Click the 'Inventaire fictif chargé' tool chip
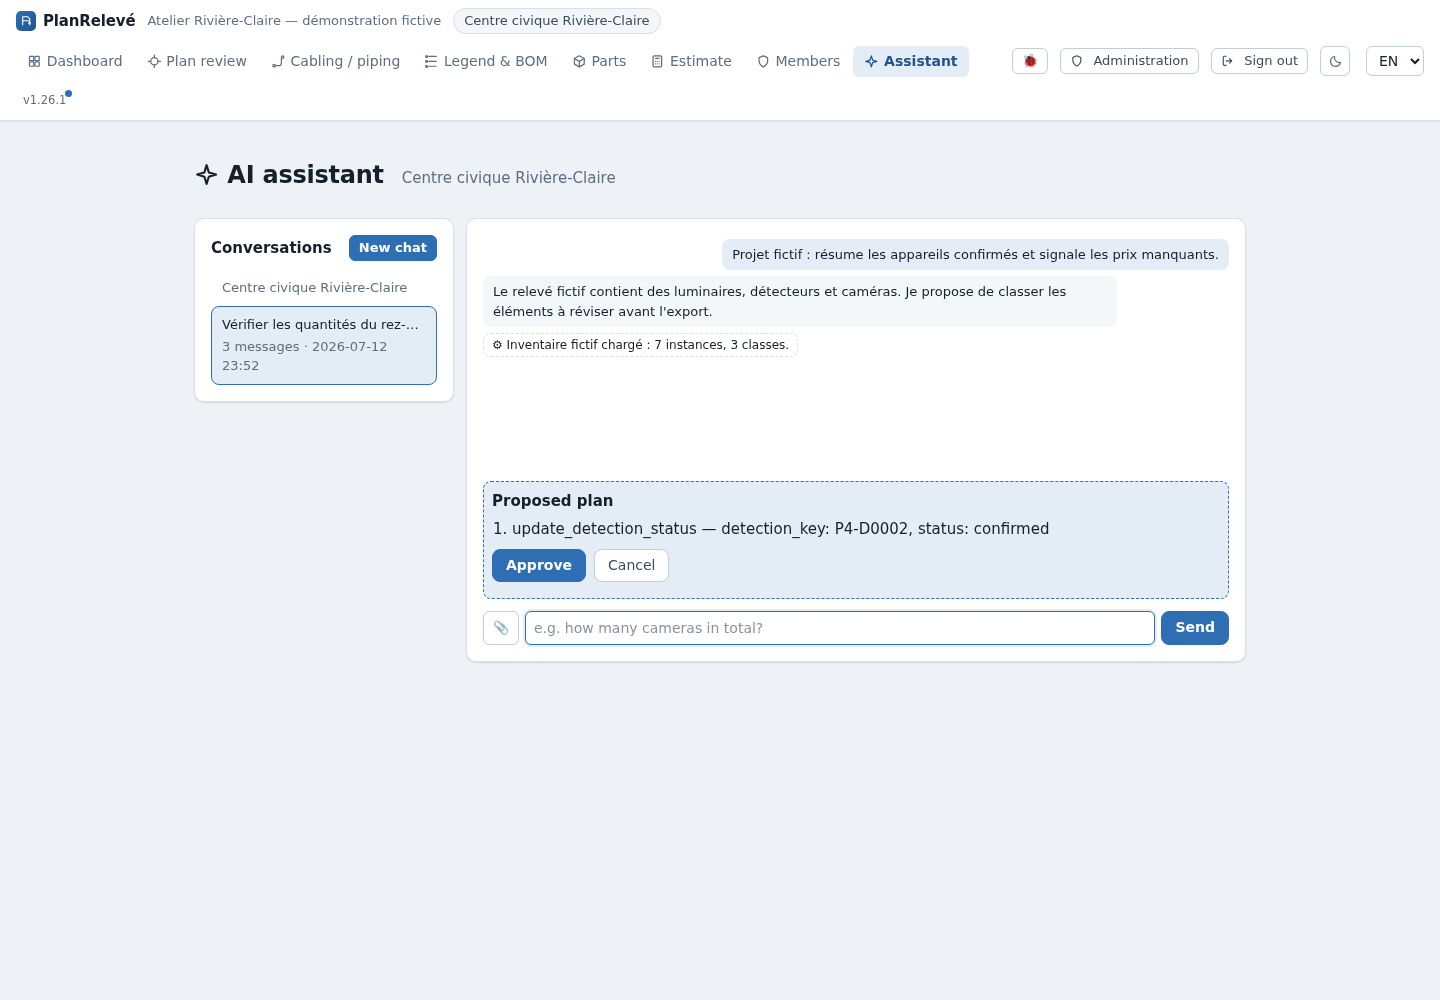1440x1000 pixels. click(640, 345)
